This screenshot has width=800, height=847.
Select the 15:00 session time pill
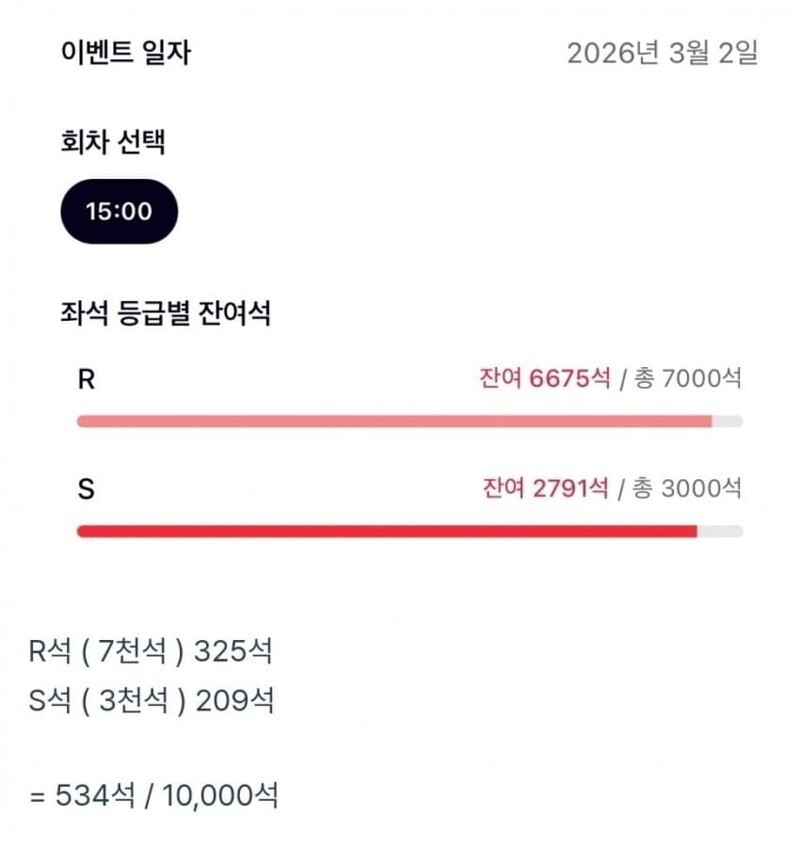(x=119, y=211)
